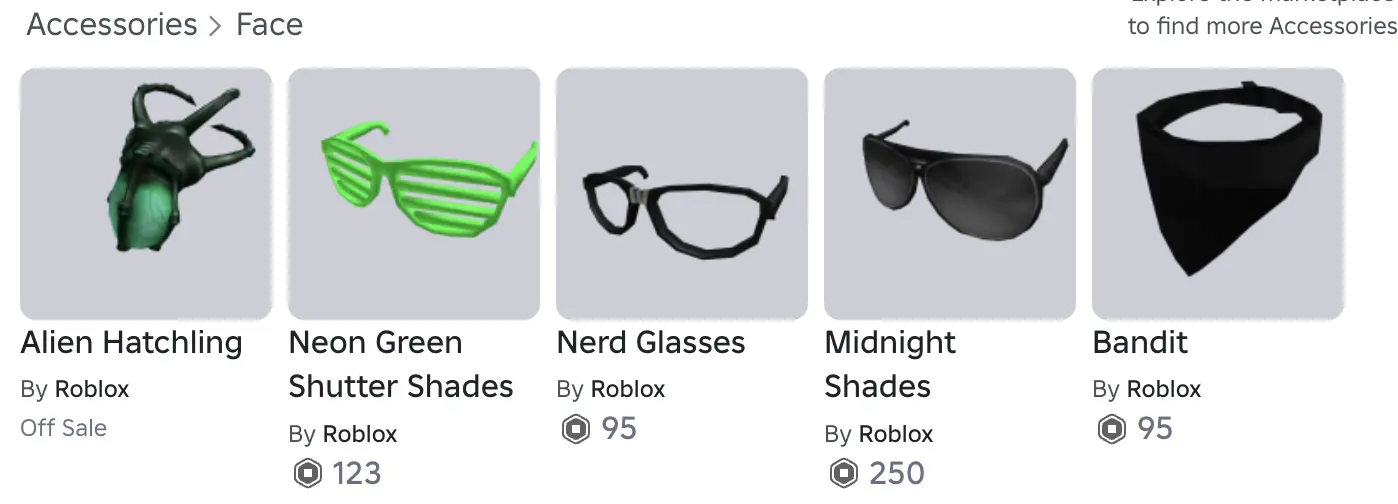
Task: Click the Robux icon beside 250
Action: 843,473
